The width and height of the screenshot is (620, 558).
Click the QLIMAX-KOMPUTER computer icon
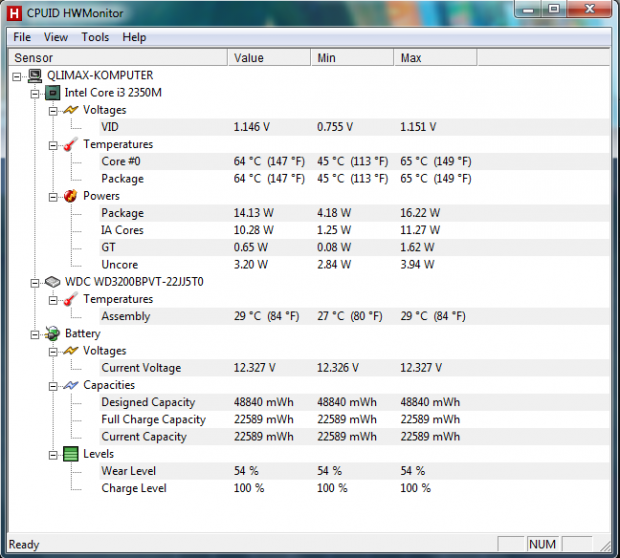(x=35, y=76)
